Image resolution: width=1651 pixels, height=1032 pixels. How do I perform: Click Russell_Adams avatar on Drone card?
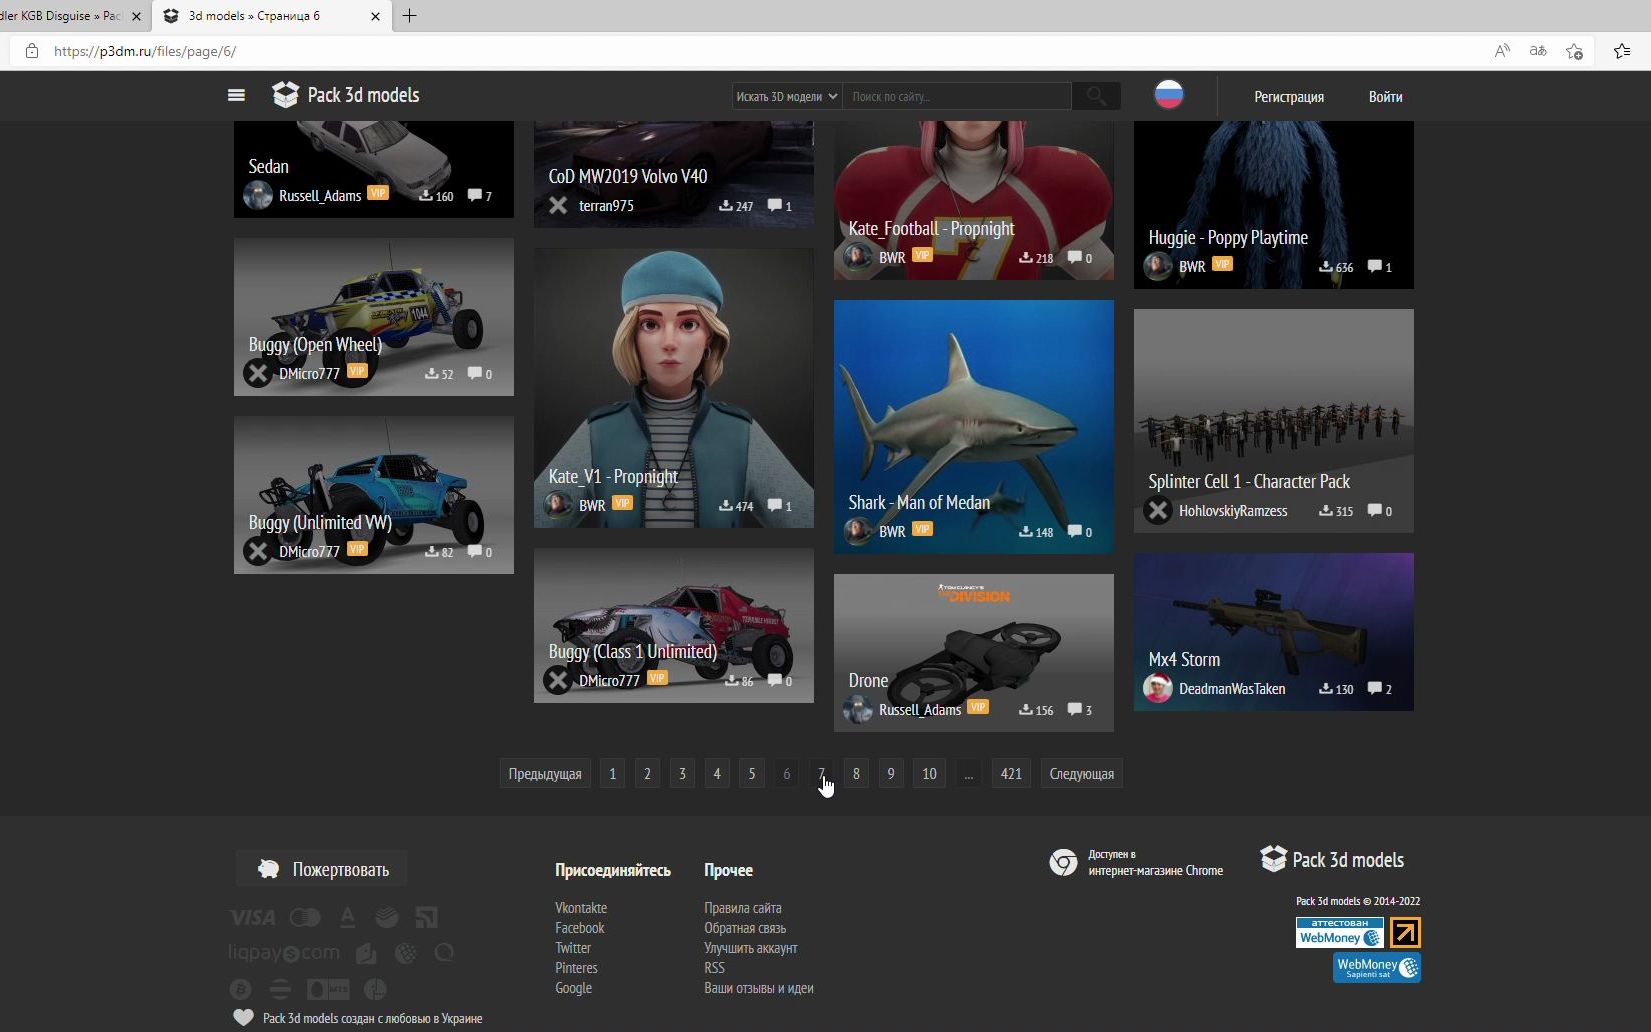coord(858,709)
